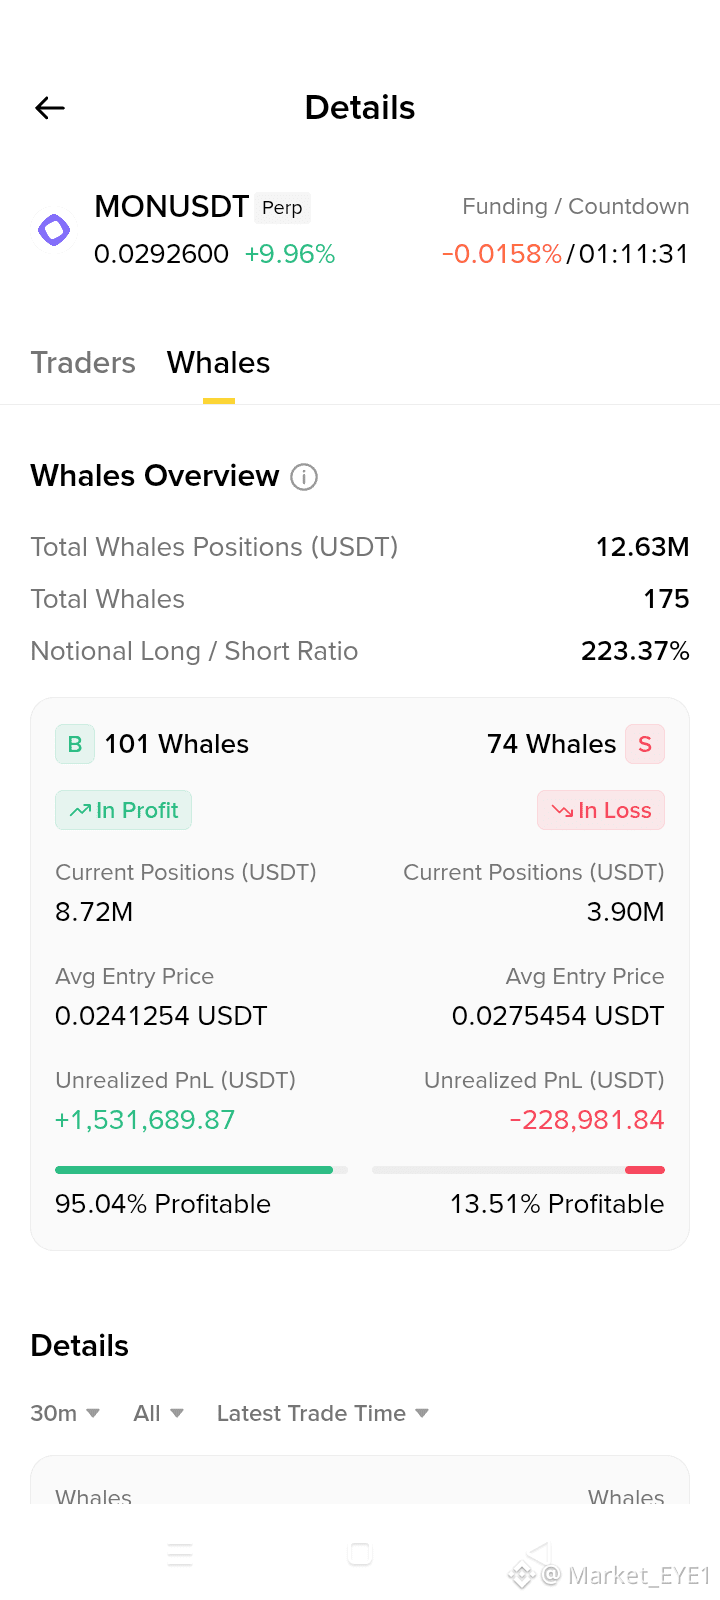This screenshot has height=1600, width=720.
Task: Expand the All filter dropdown
Action: coord(159,1413)
